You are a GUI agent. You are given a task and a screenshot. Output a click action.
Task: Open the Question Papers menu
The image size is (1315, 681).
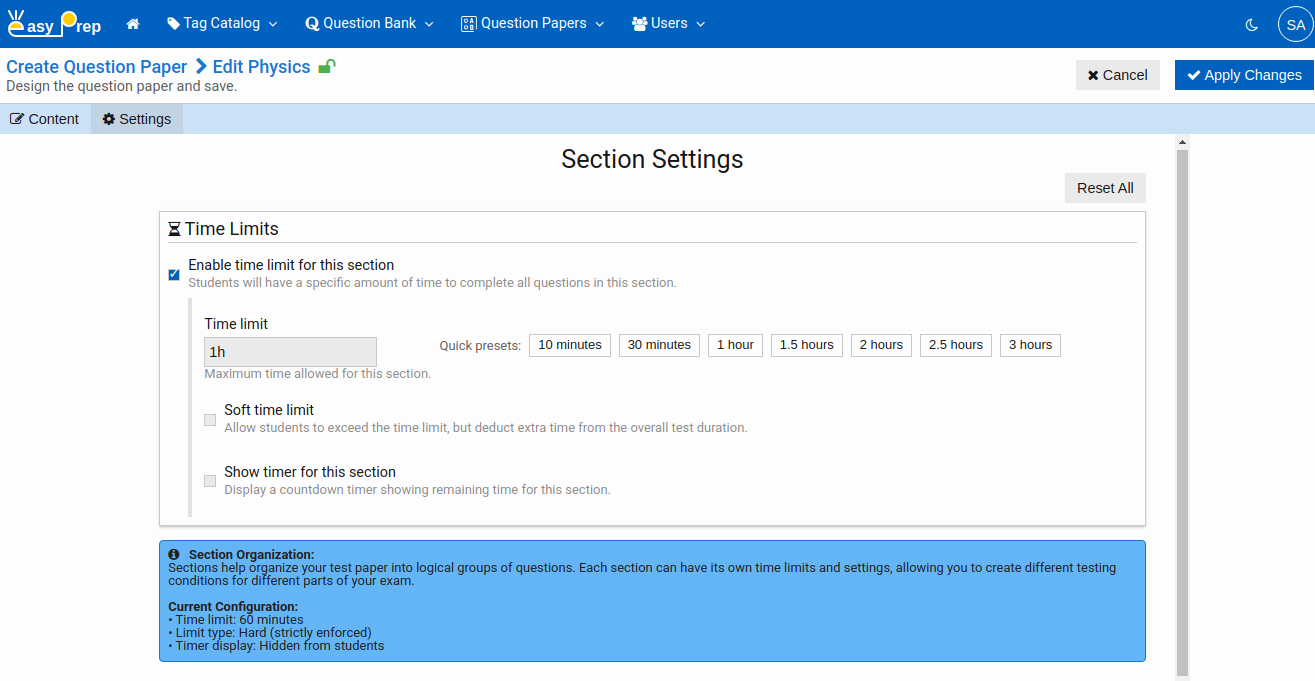click(531, 23)
